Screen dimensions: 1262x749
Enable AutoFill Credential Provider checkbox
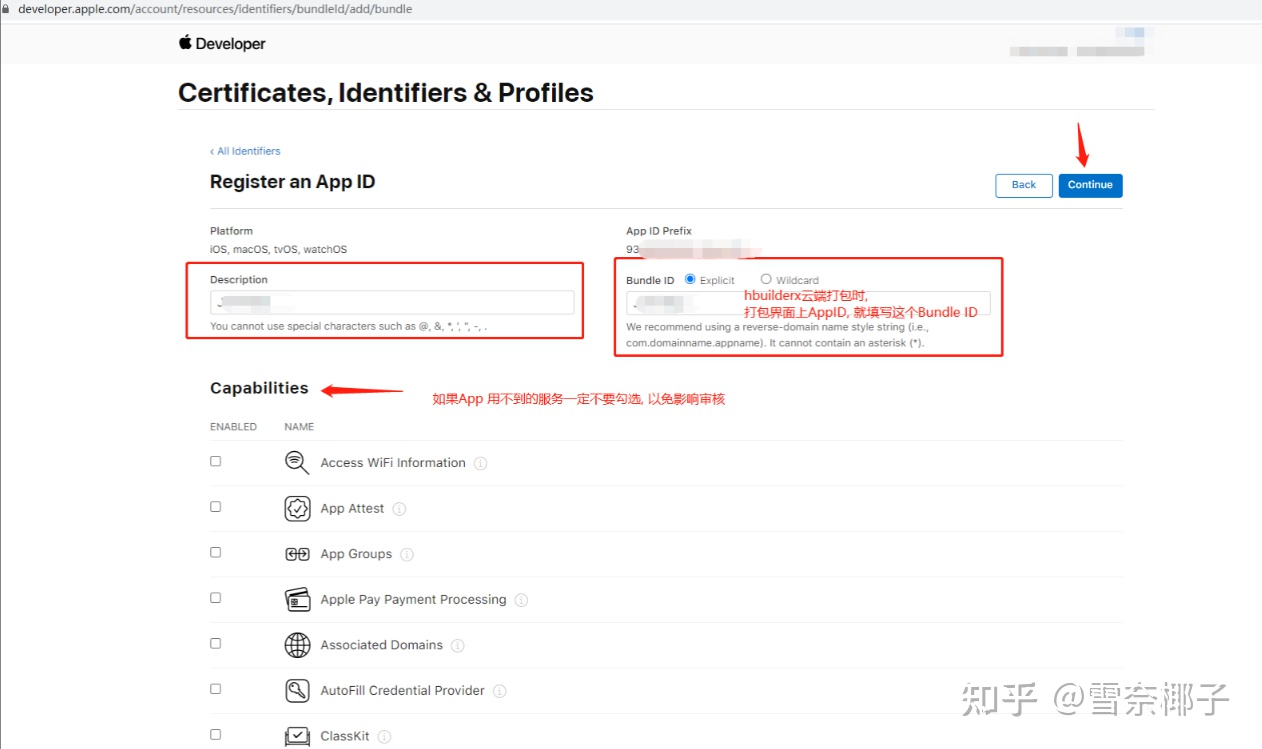coord(215,689)
